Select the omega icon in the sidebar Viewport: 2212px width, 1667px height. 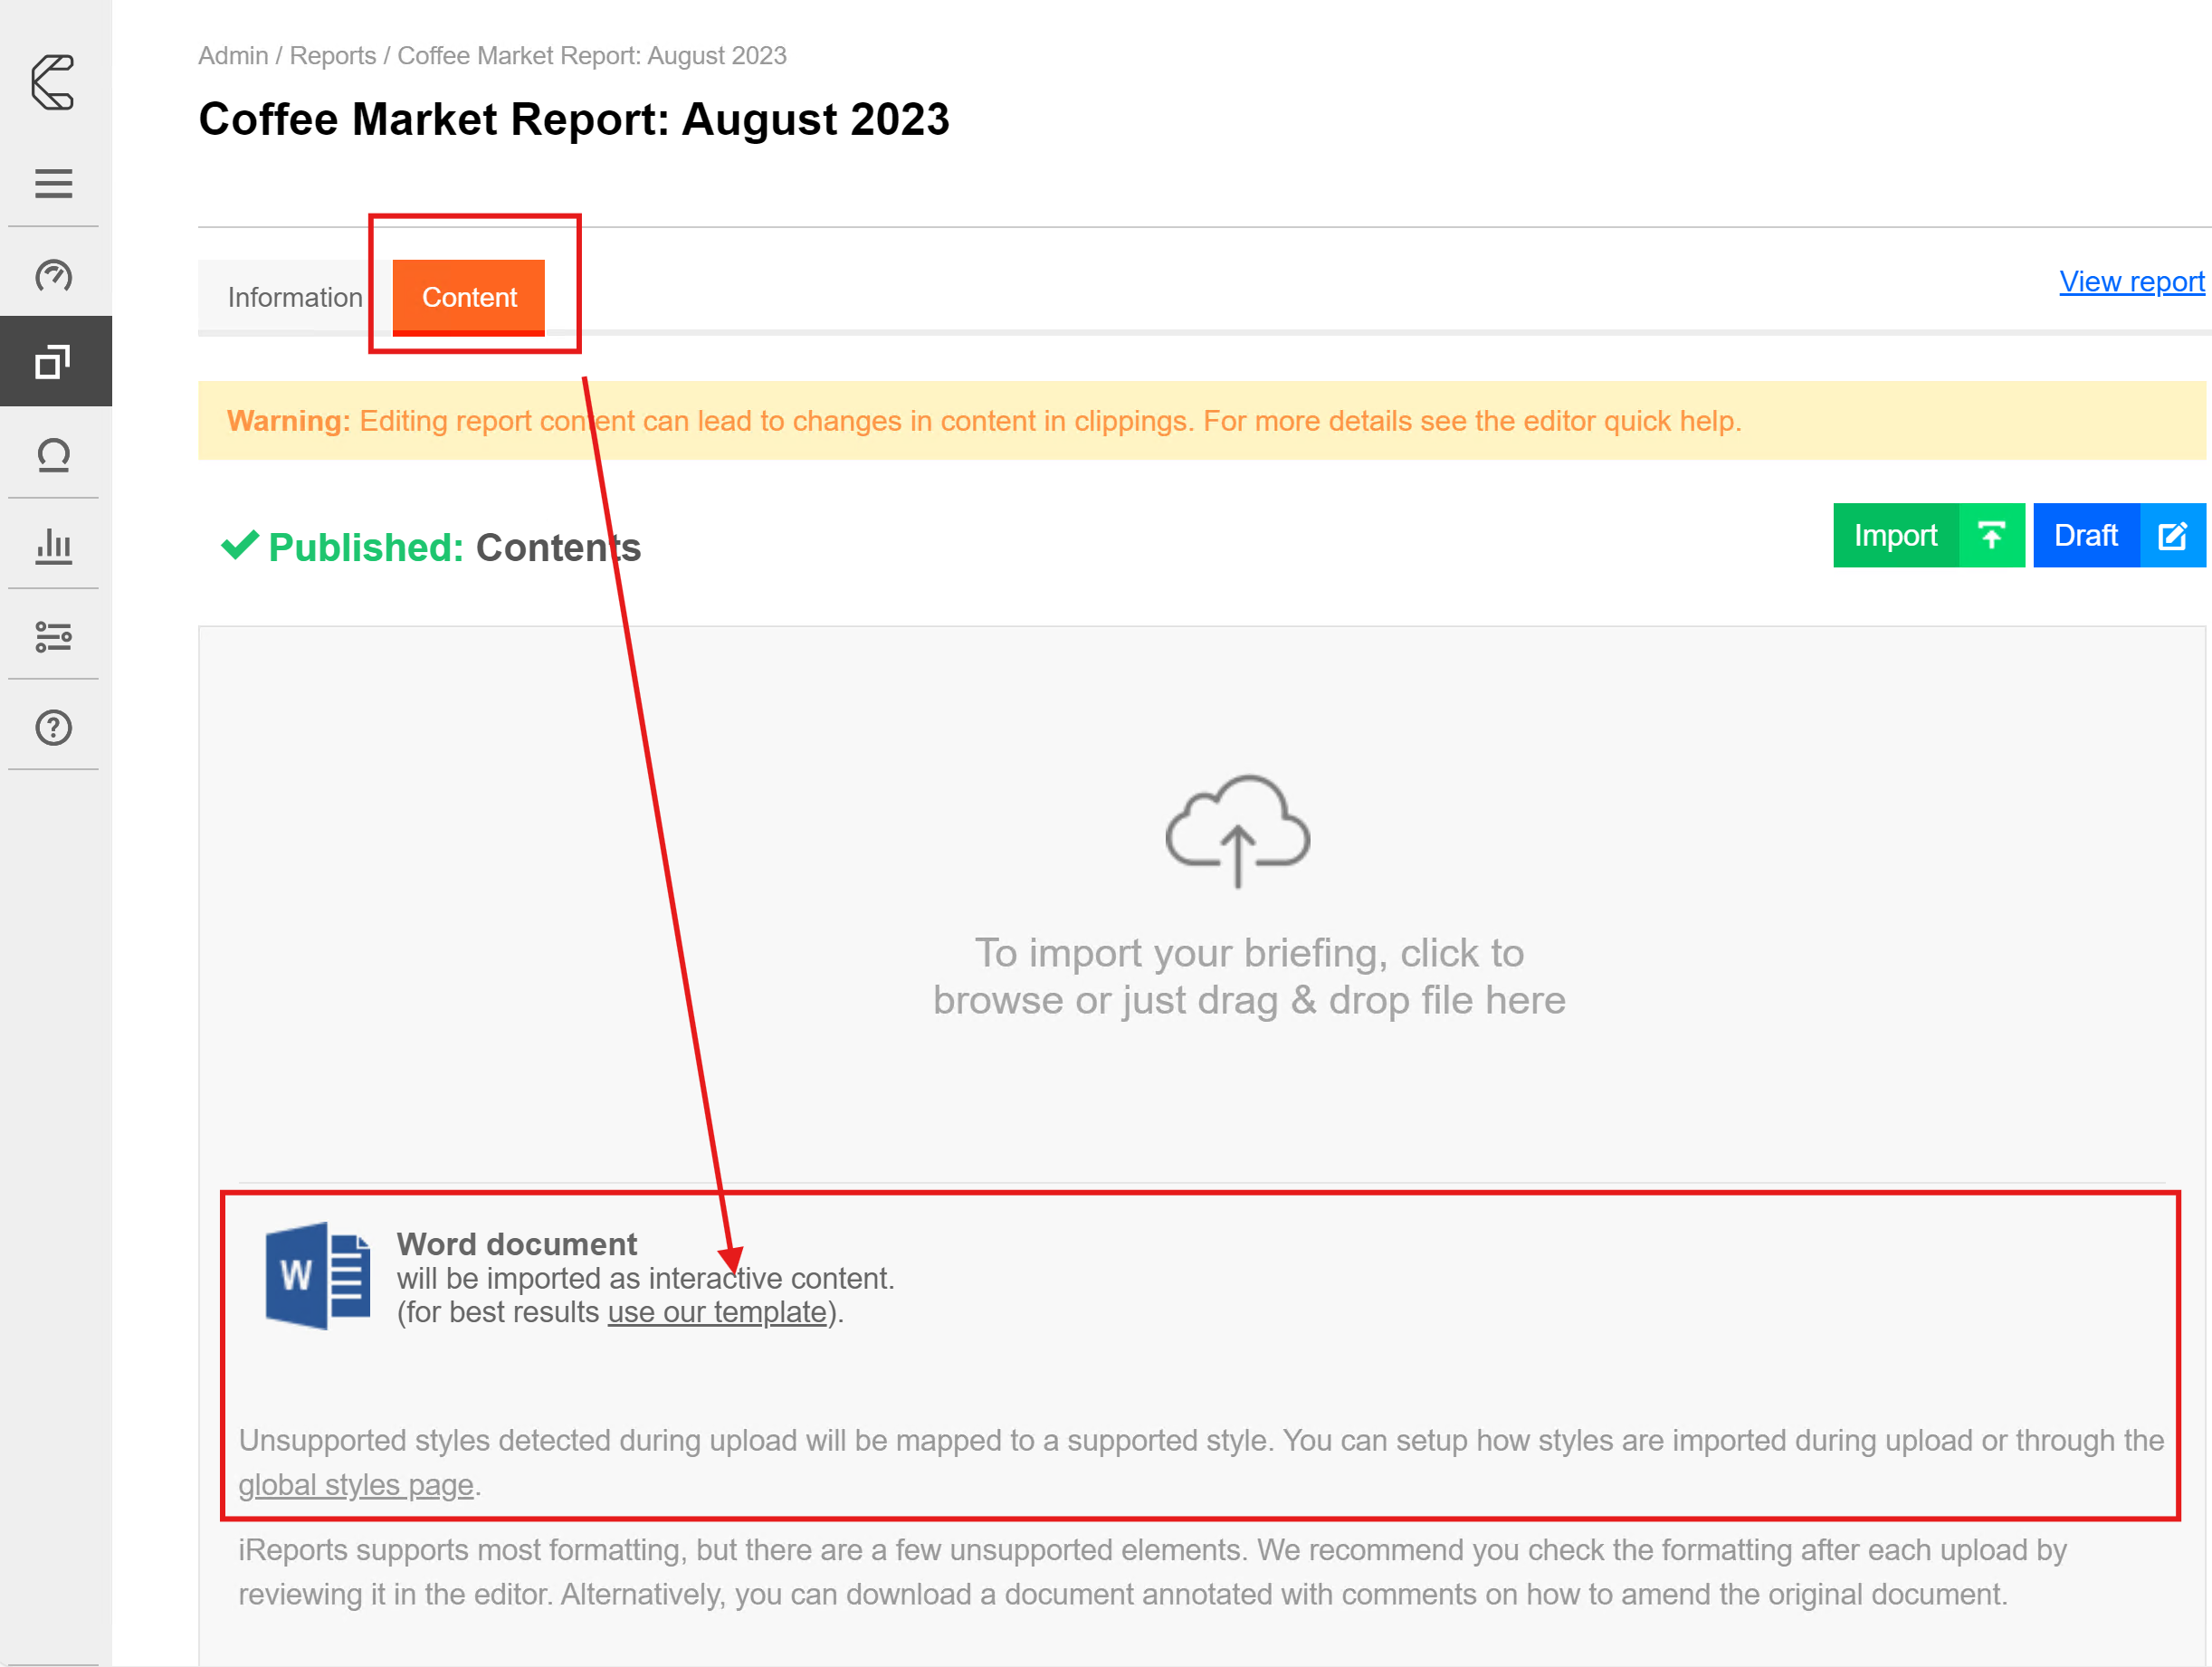coord(56,455)
